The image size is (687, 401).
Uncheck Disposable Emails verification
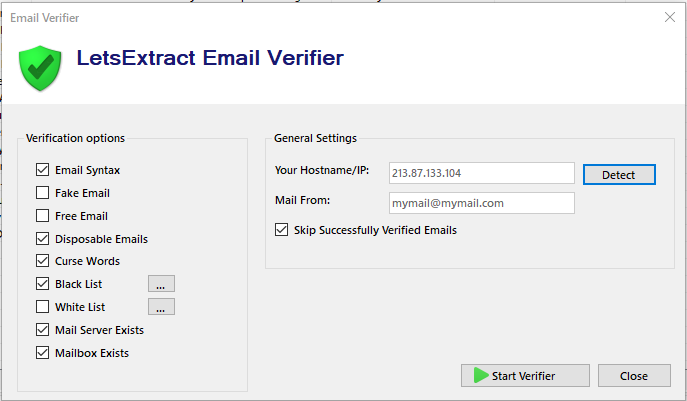pos(43,239)
